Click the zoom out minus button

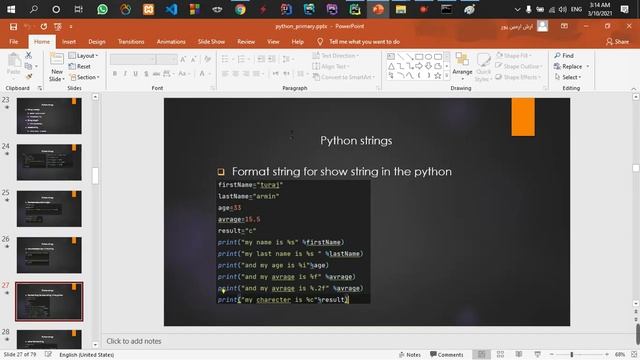[x=551, y=354]
